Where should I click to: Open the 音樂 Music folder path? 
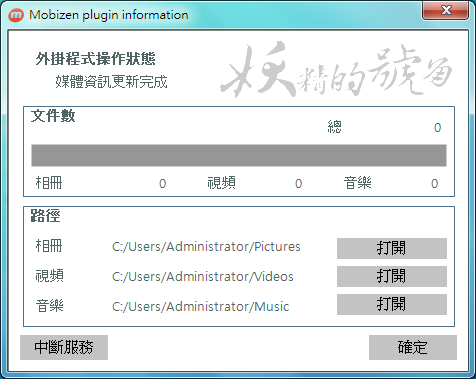click(x=392, y=304)
